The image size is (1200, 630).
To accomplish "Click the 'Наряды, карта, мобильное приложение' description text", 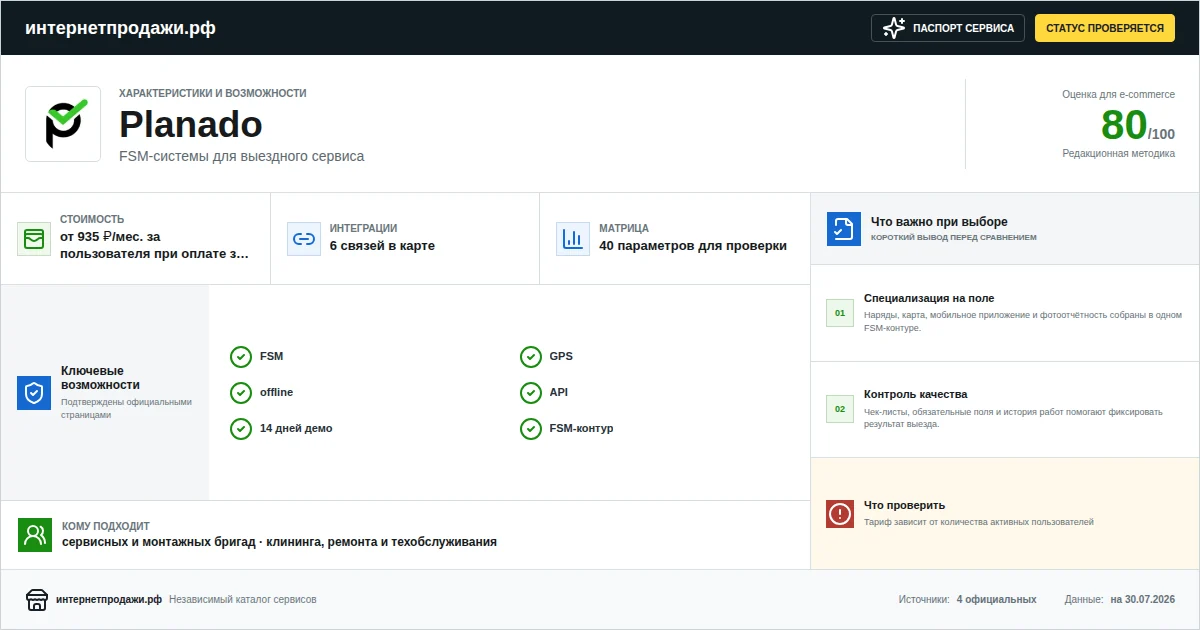I will pyautogui.click(x=1023, y=321).
